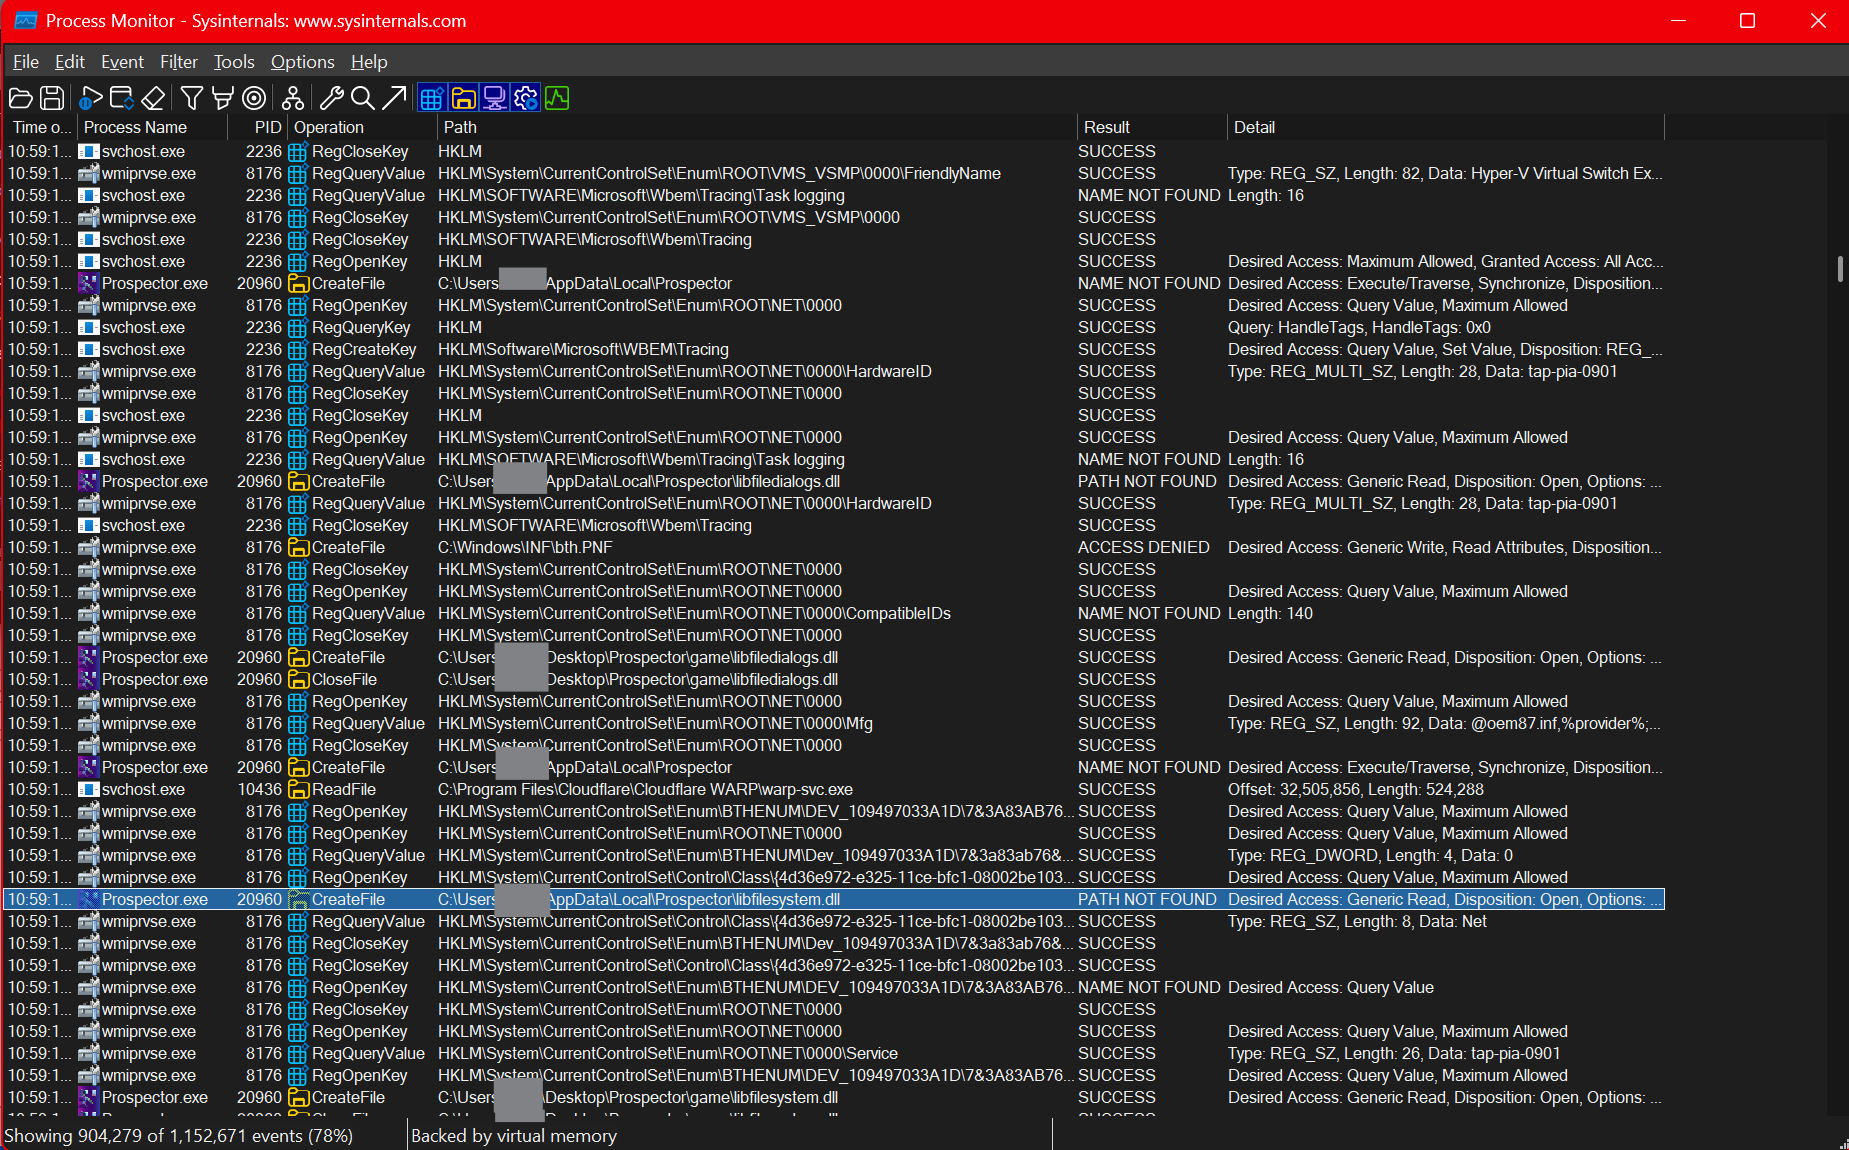Image resolution: width=1849 pixels, height=1150 pixels.
Task: Click the Time of Day column header
Action: (x=41, y=127)
